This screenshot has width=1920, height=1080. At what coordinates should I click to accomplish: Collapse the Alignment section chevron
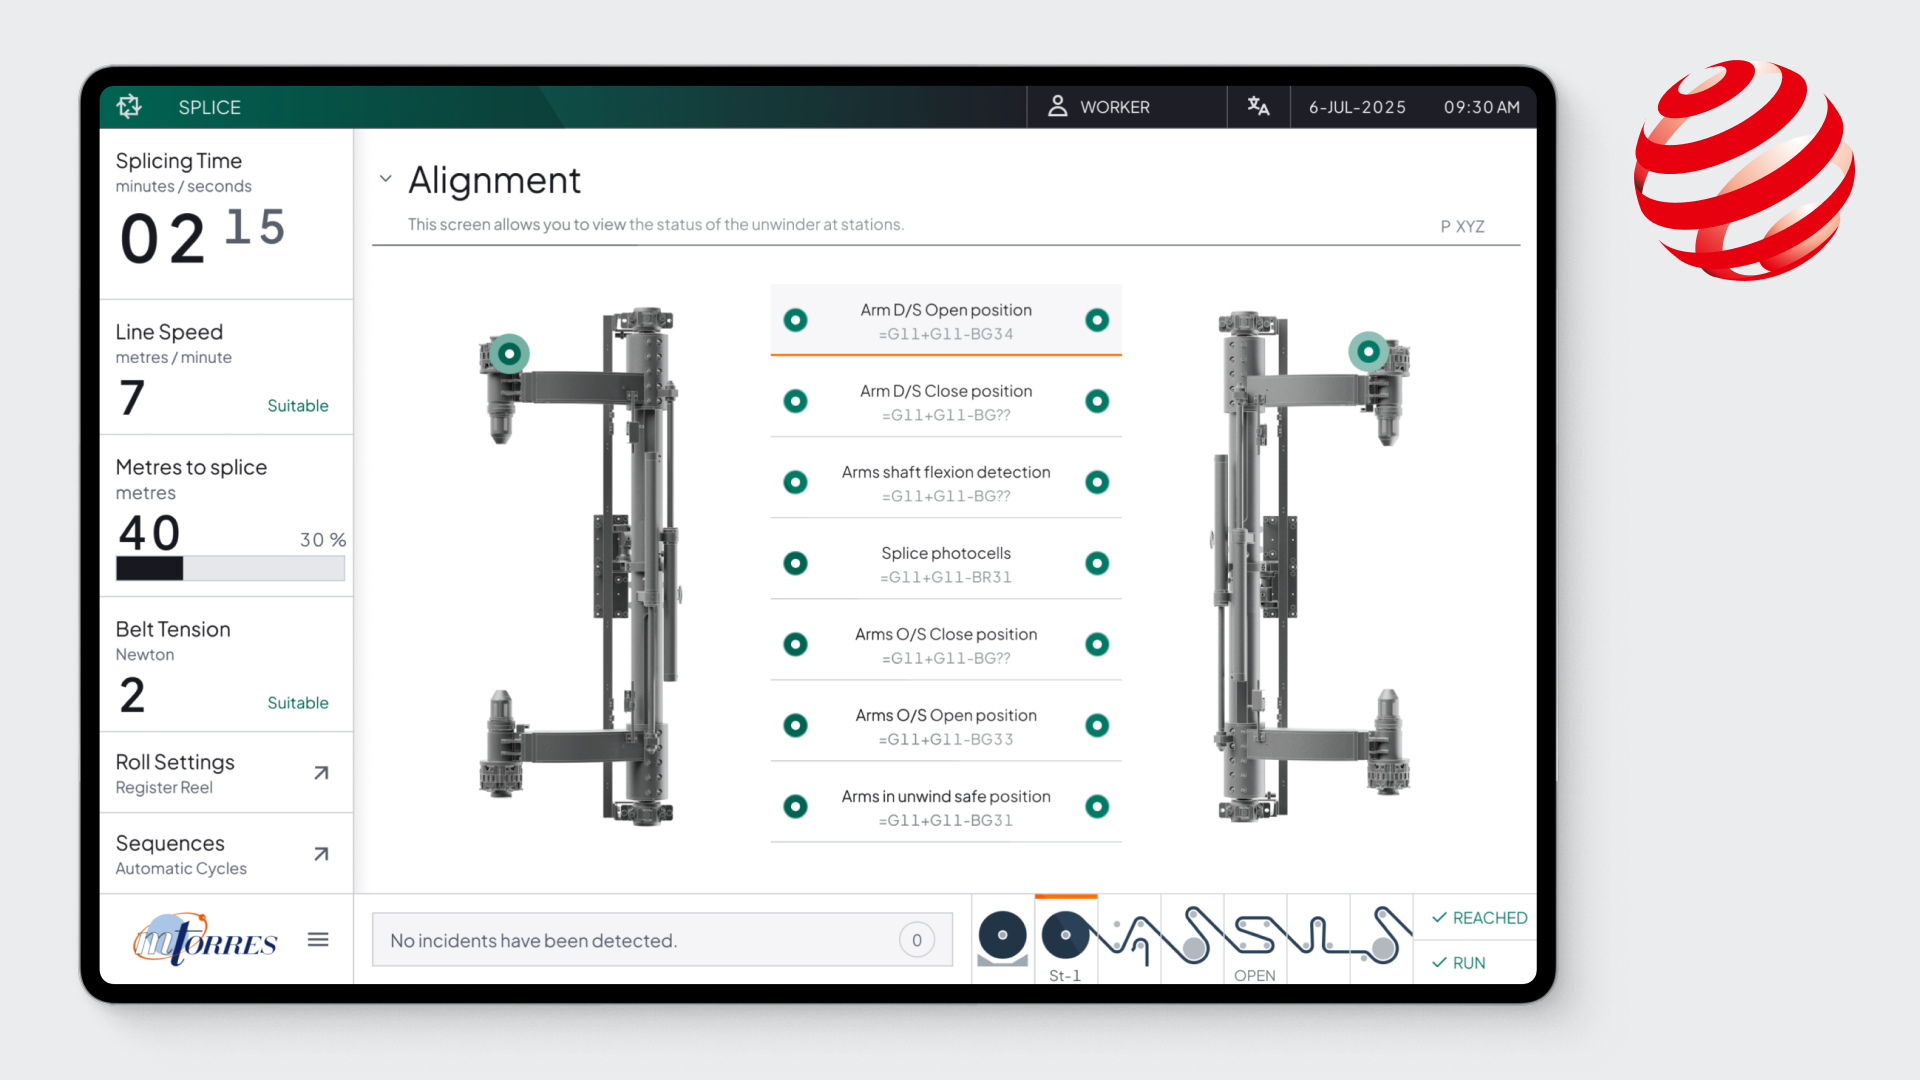pos(386,179)
